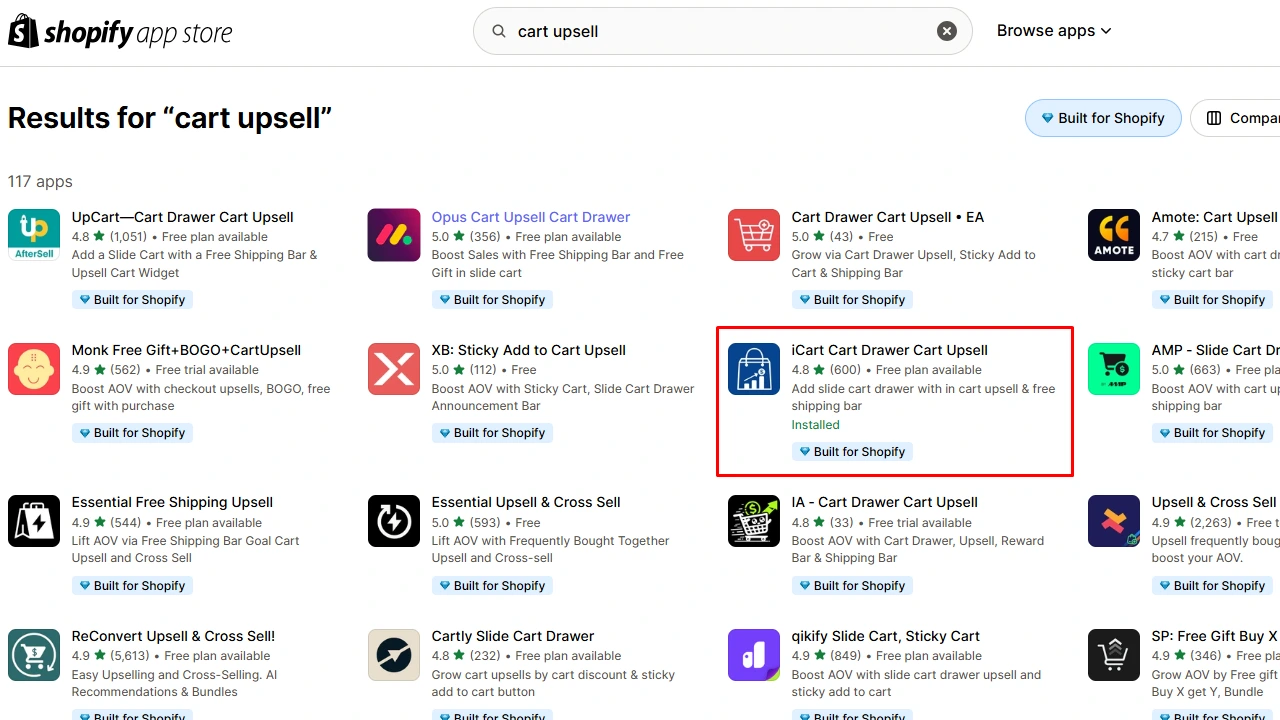
Task: Open the Shopify app store logo home
Action: point(120,32)
